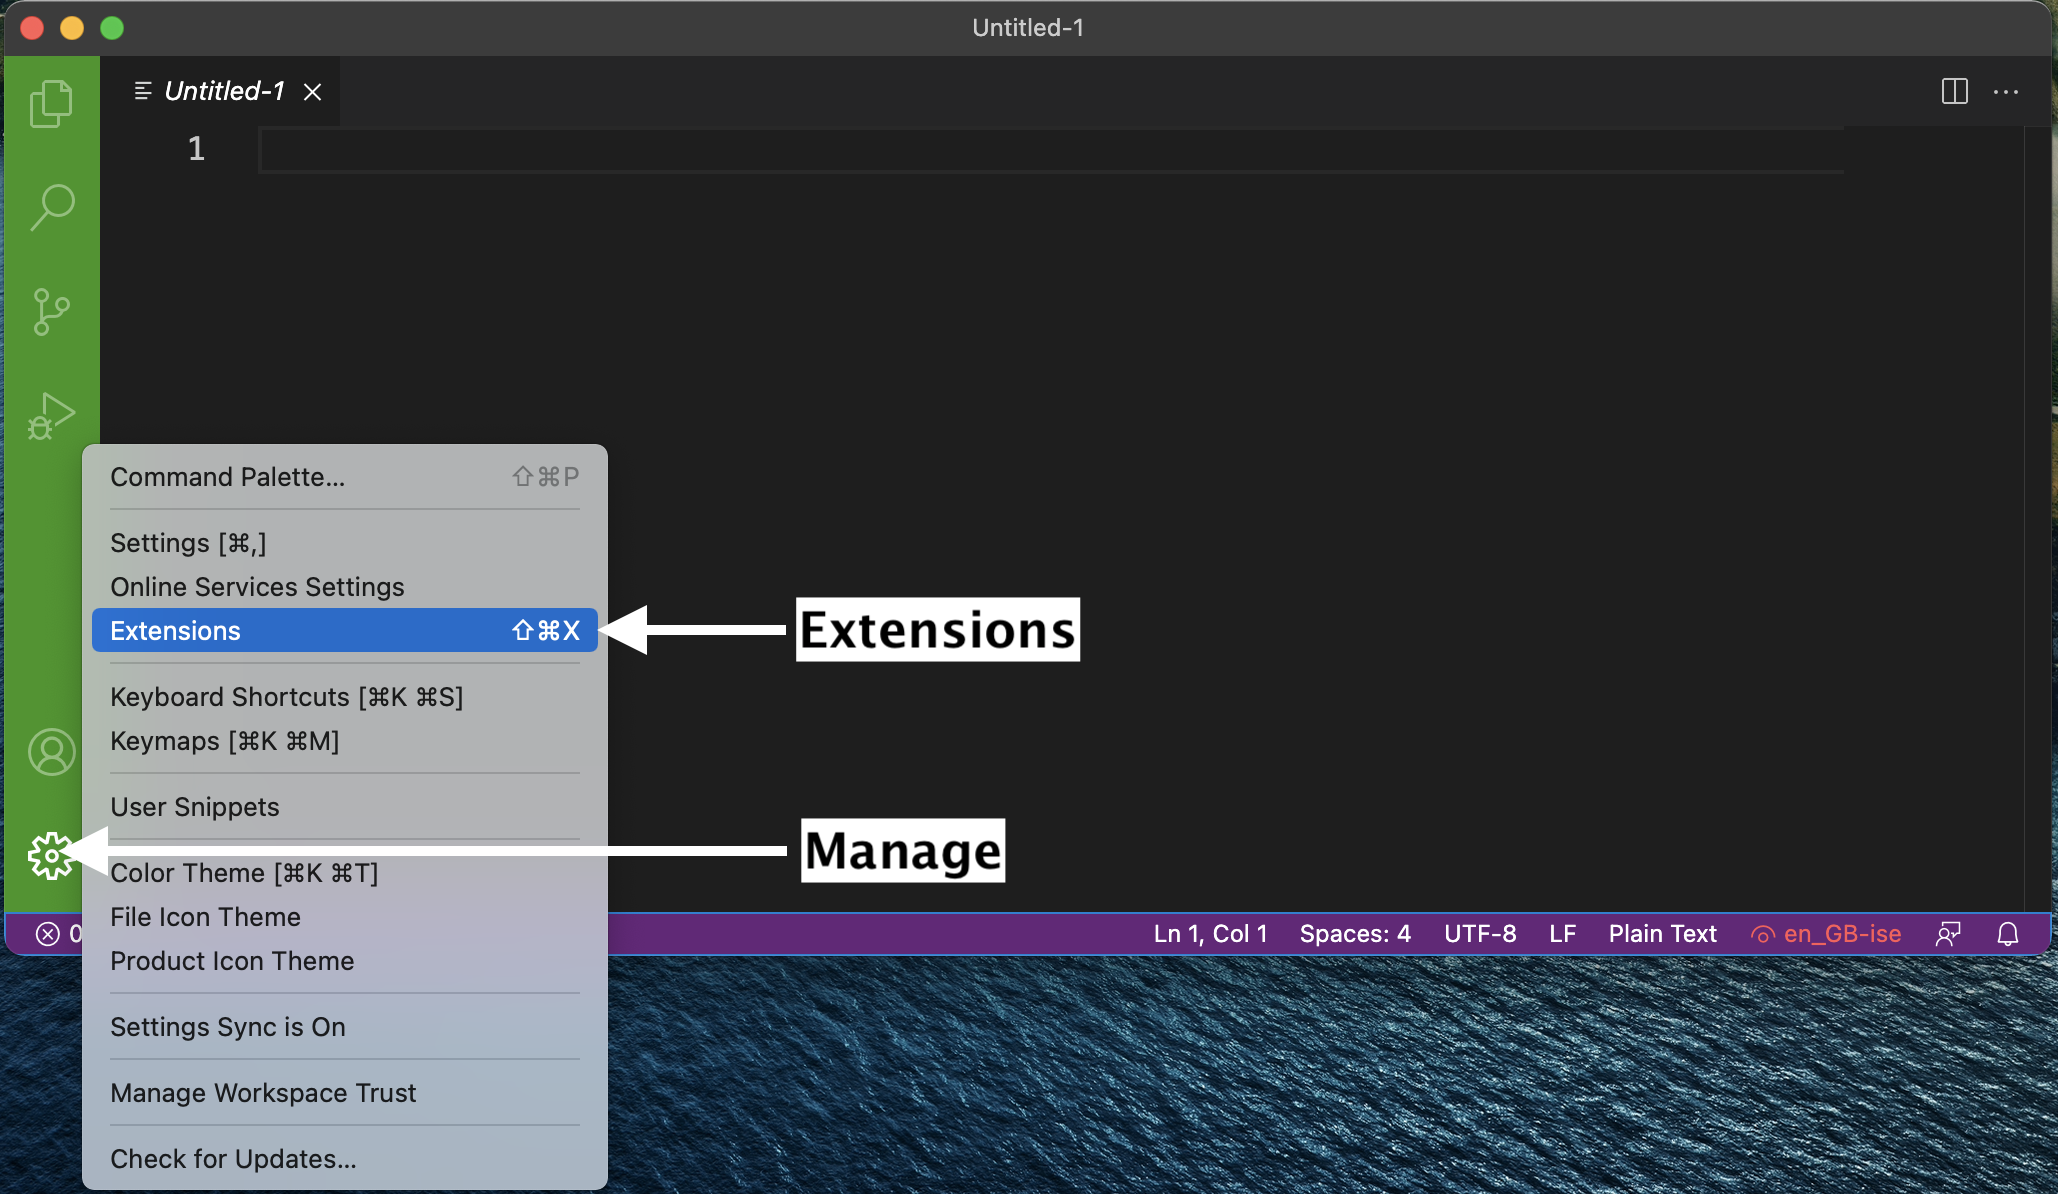2058x1194 pixels.
Task: Choose Command Palette... from menu
Action: tap(345, 477)
